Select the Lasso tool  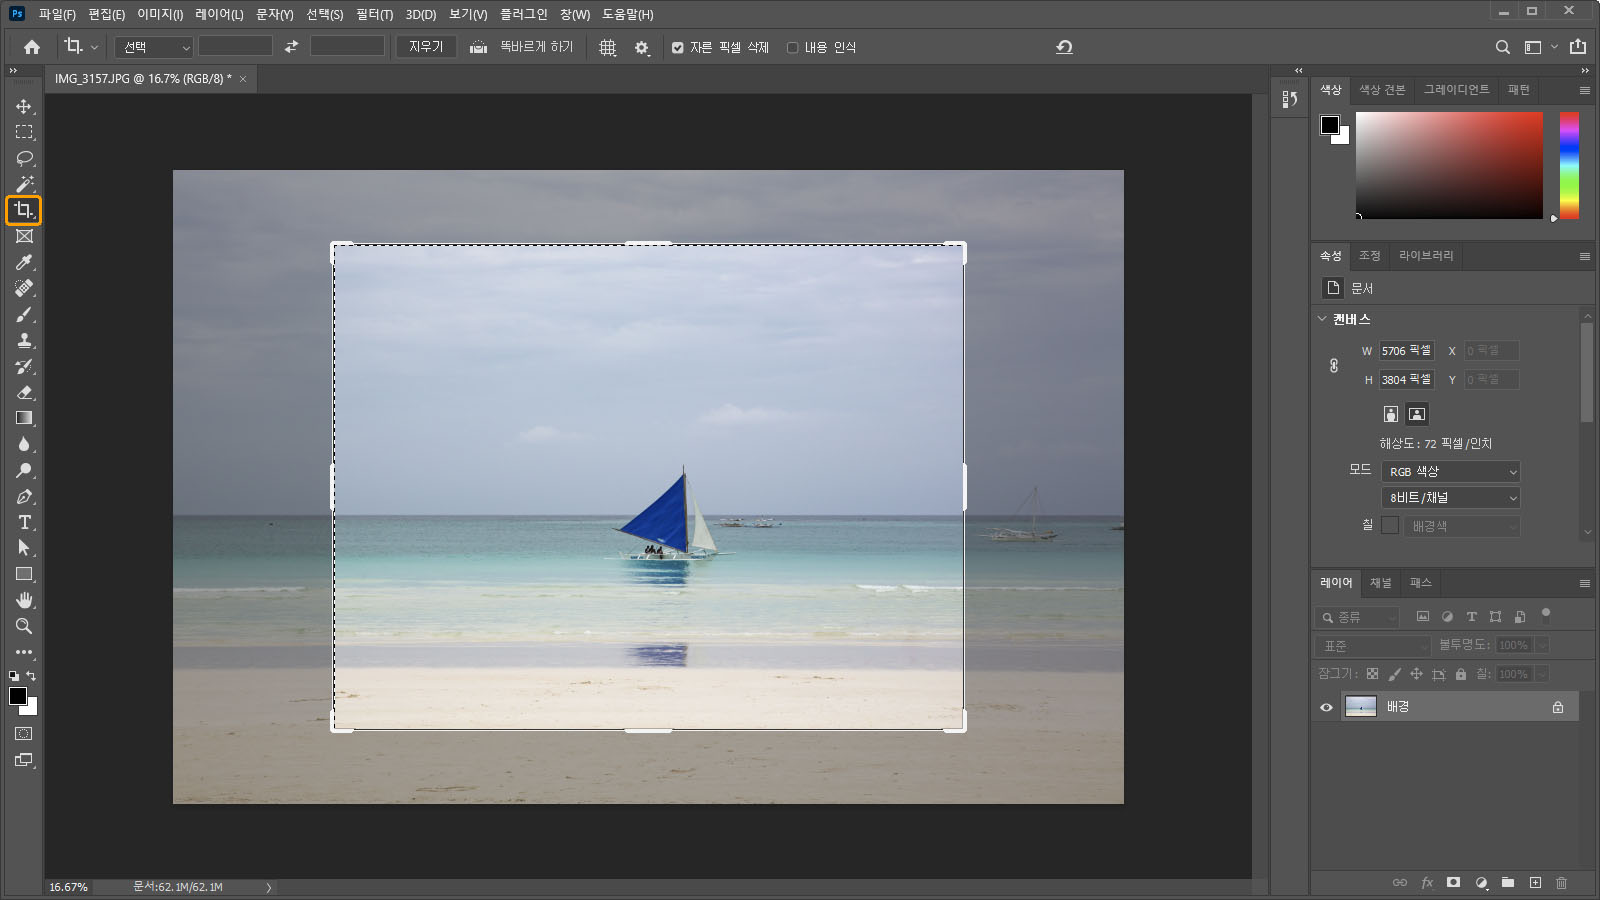[24, 158]
